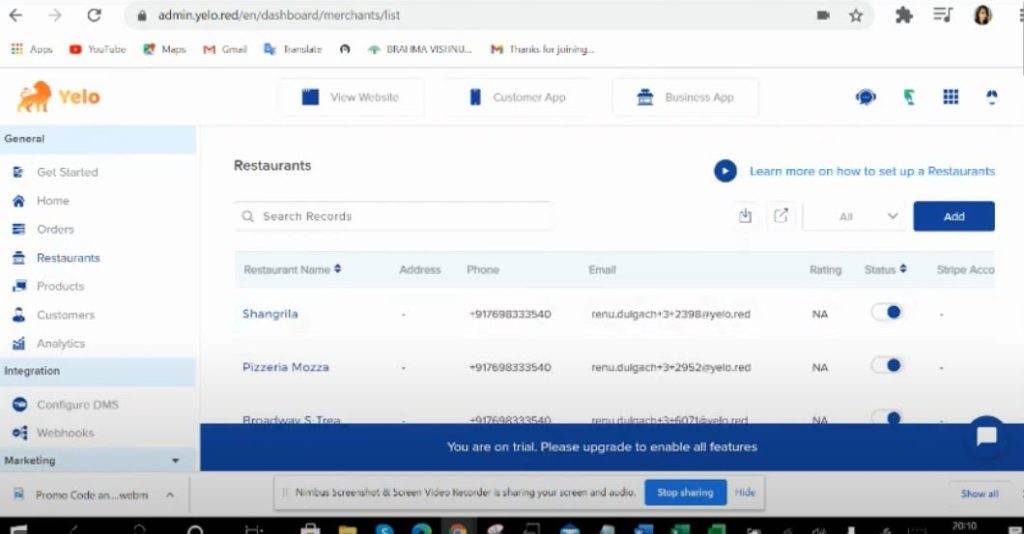Collapse the Marketing section arrow in sidebar
This screenshot has height=534, width=1024.
(176, 461)
